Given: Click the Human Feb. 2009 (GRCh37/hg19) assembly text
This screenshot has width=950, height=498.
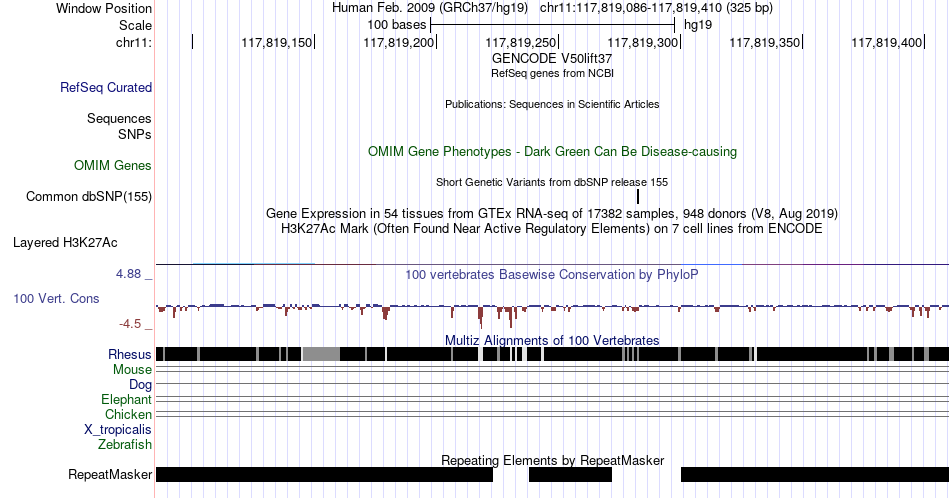Looking at the screenshot, I should (x=430, y=8).
